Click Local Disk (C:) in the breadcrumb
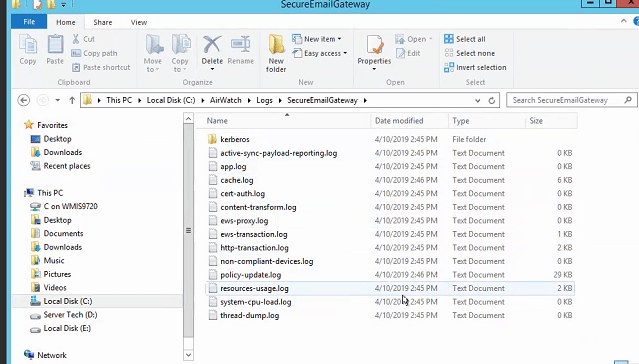Viewport: 639px width, 364px height. [x=171, y=100]
